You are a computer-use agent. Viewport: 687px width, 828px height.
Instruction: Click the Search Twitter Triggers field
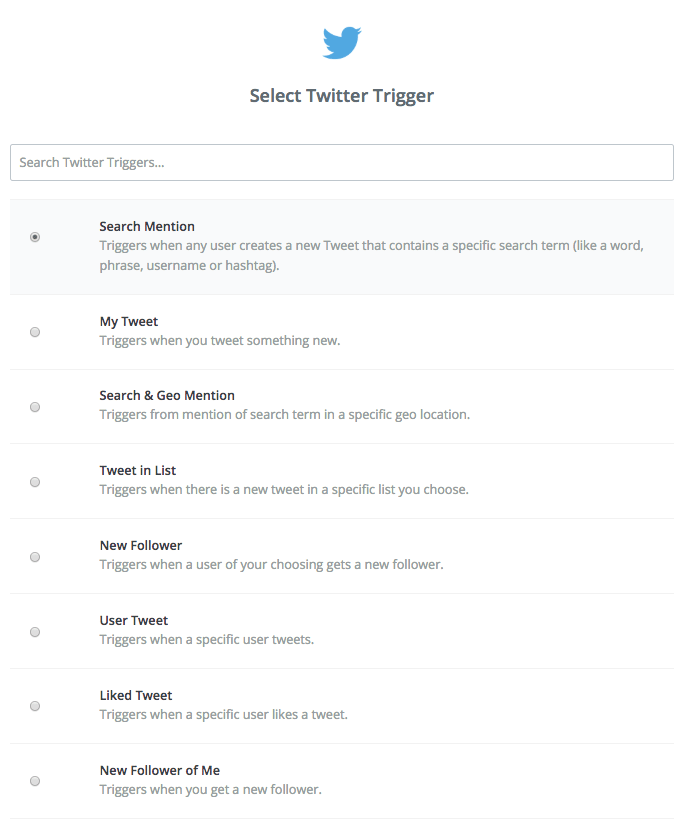click(x=342, y=162)
